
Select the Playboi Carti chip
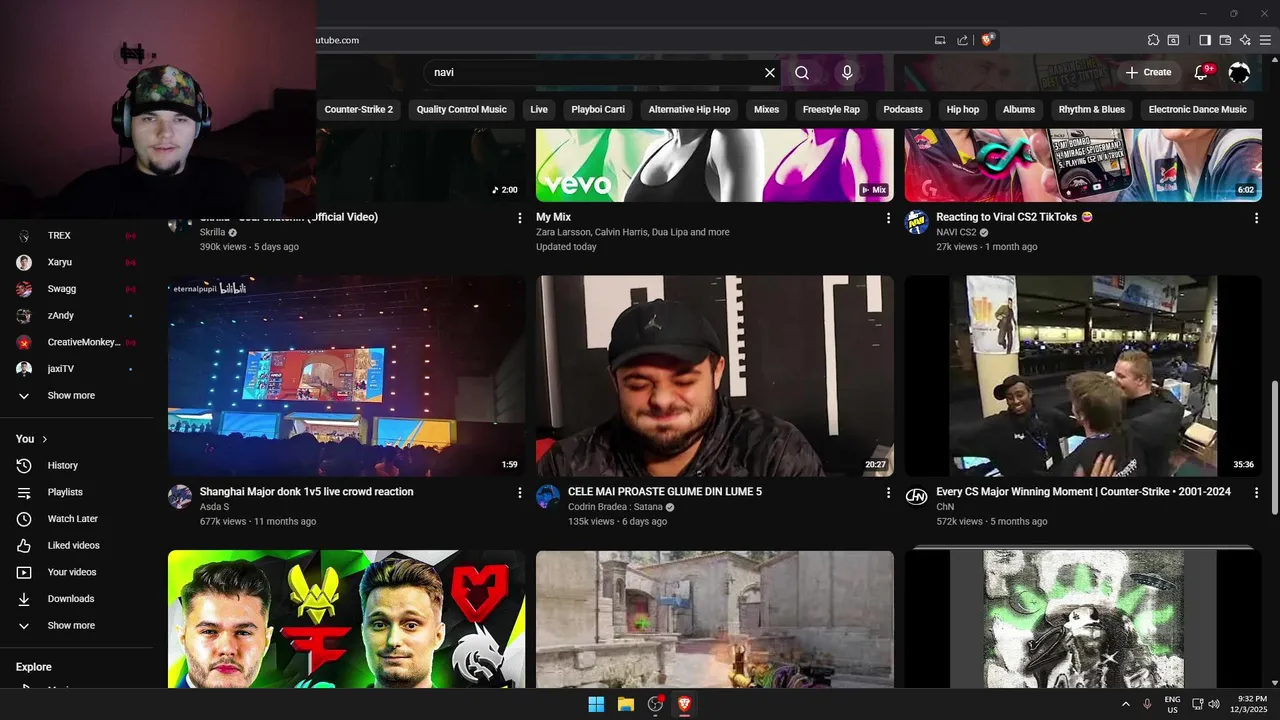click(598, 110)
